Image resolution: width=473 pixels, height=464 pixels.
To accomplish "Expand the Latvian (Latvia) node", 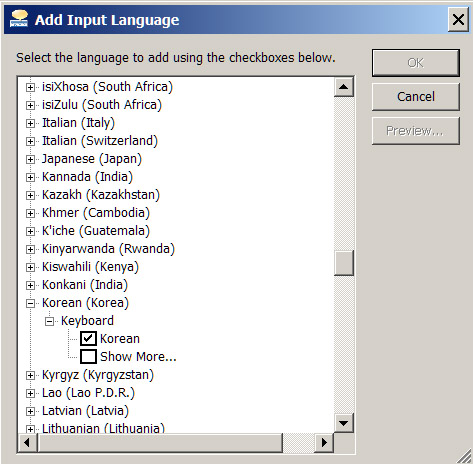I will click(30, 411).
